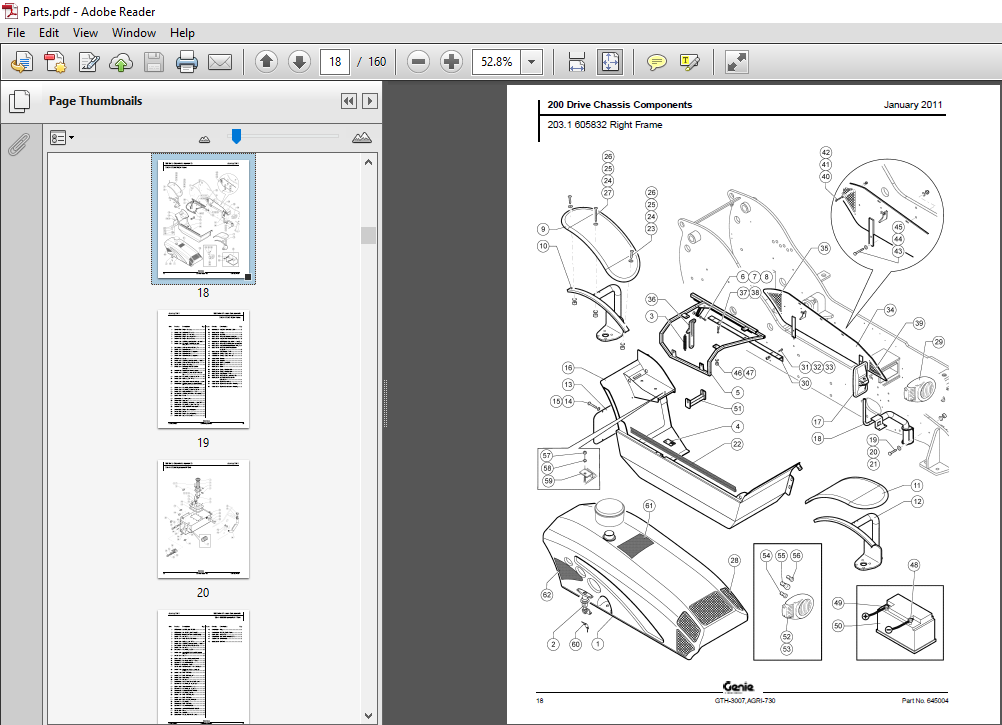Click the Save file floppy icon

[x=153, y=62]
